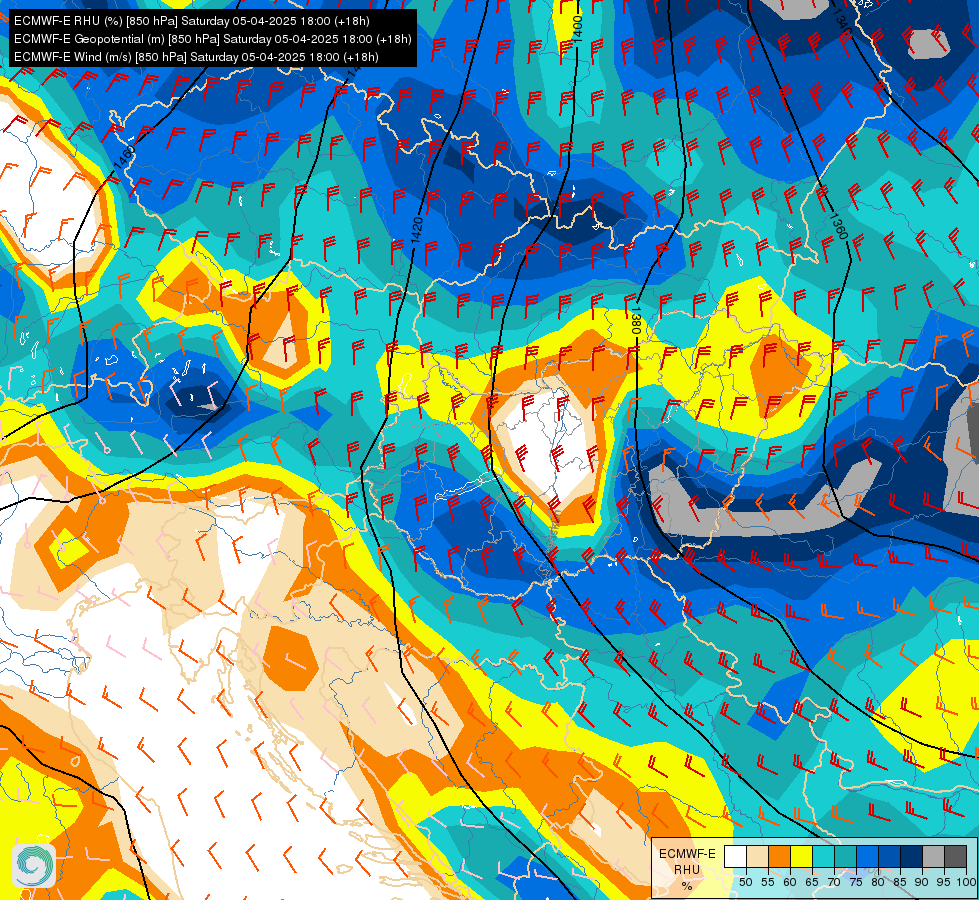979x900 pixels.
Task: Click the 1420 geopotential contour label
Action: pyautogui.click(x=417, y=230)
